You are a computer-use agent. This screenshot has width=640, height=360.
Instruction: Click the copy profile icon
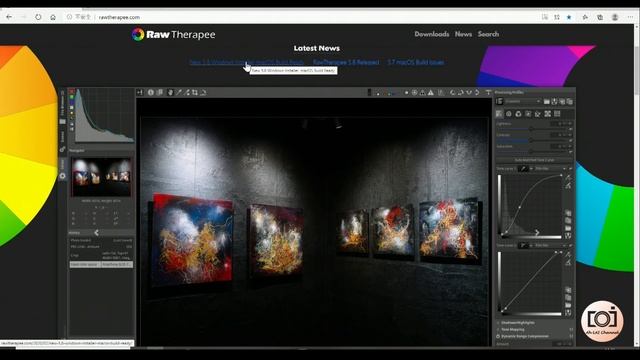coord(562,101)
